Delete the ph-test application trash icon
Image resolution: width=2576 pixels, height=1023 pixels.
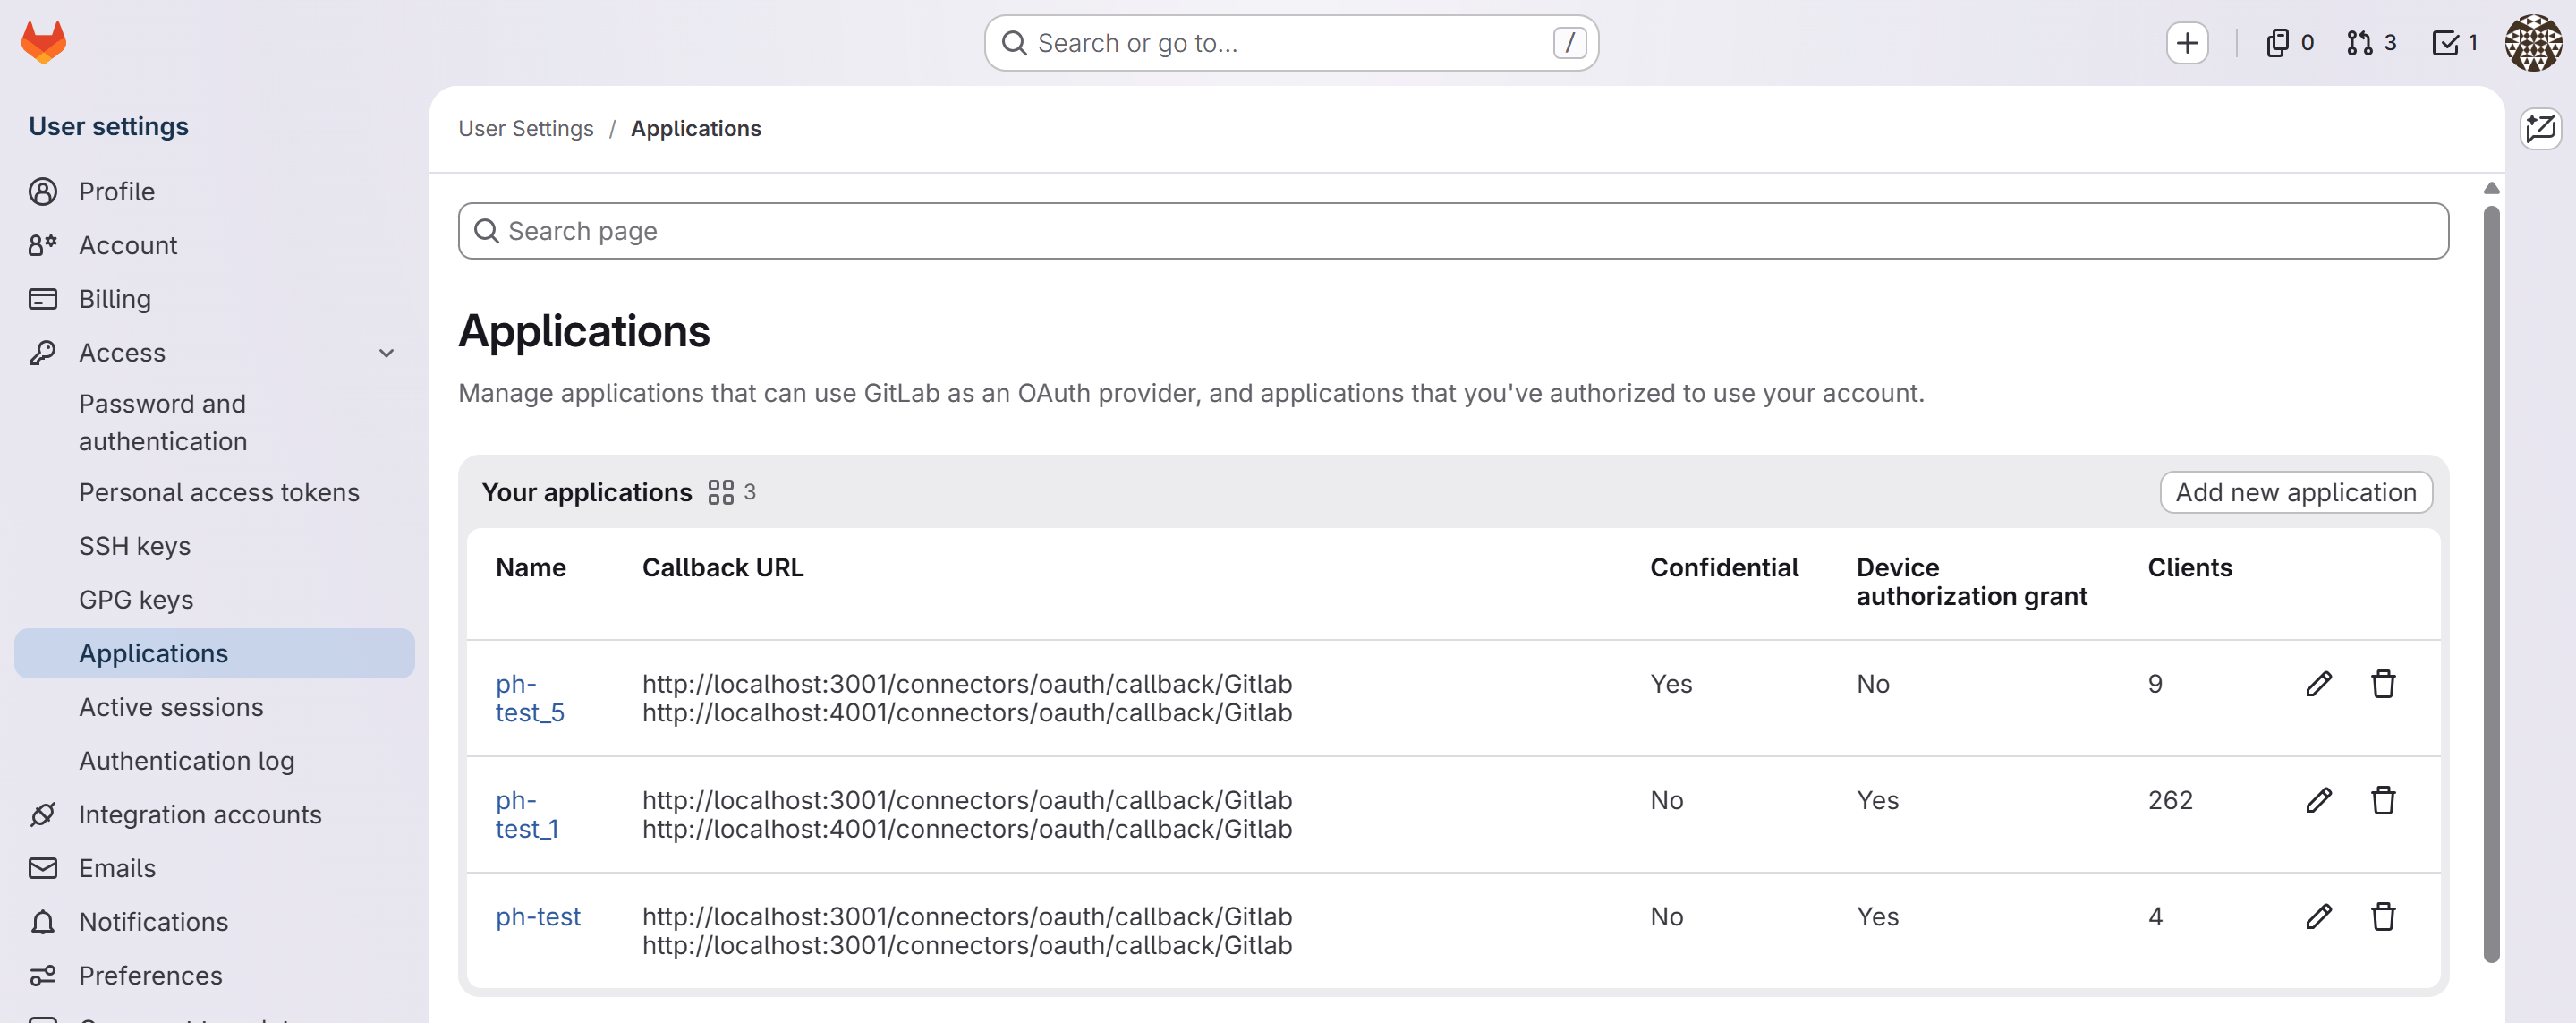2383,916
